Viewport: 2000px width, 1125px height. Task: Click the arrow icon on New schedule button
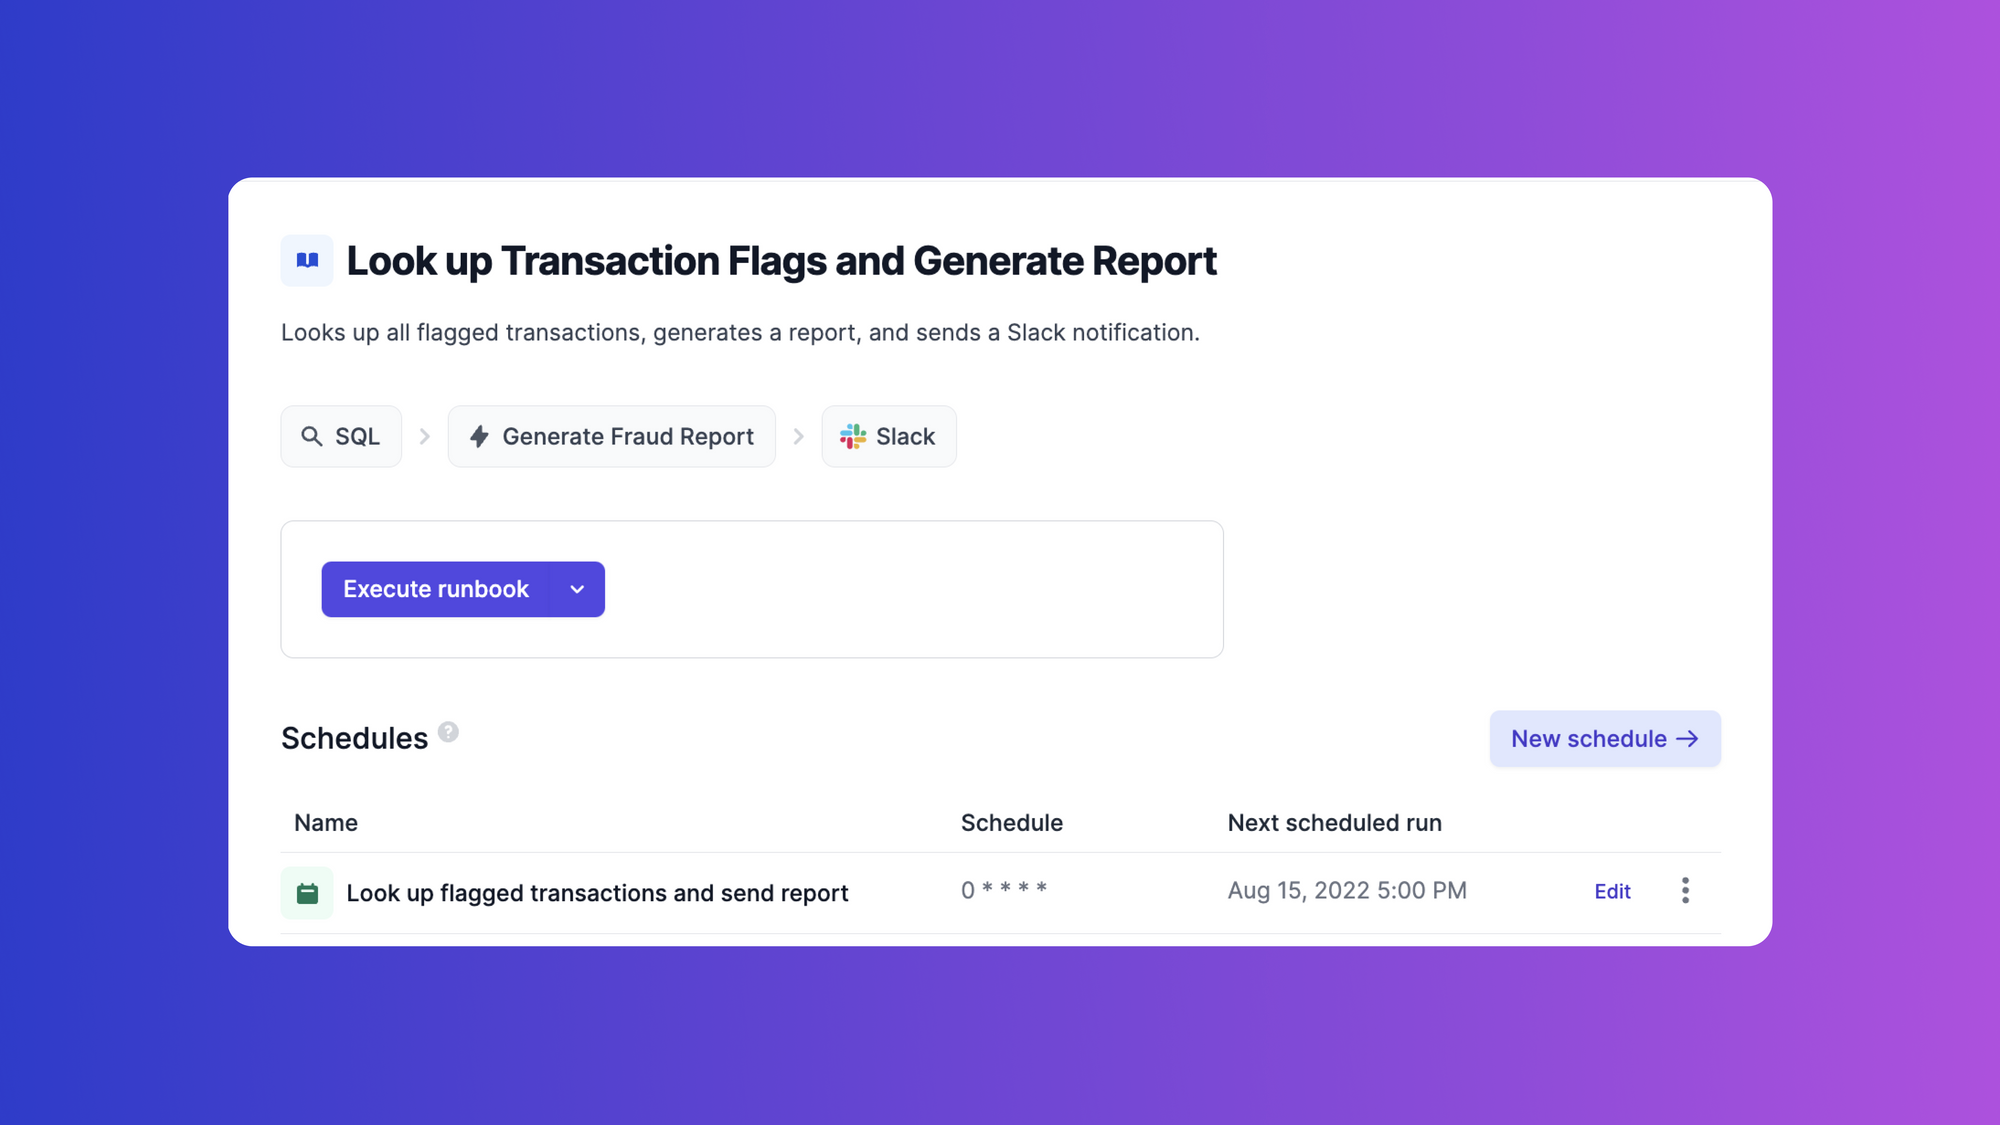(x=1687, y=739)
